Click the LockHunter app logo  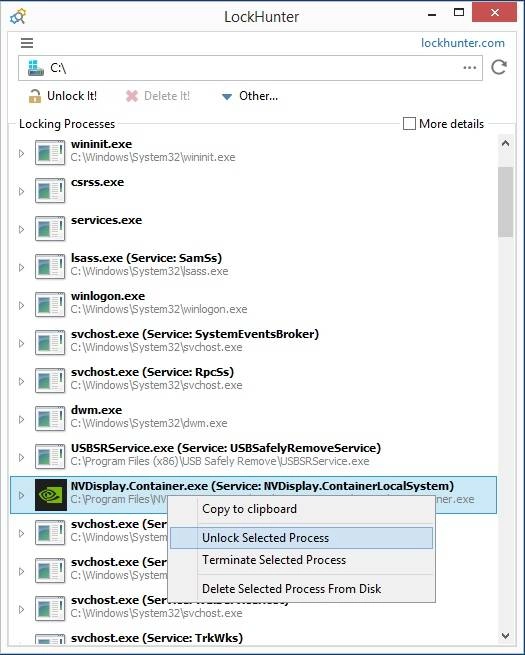click(x=18, y=17)
